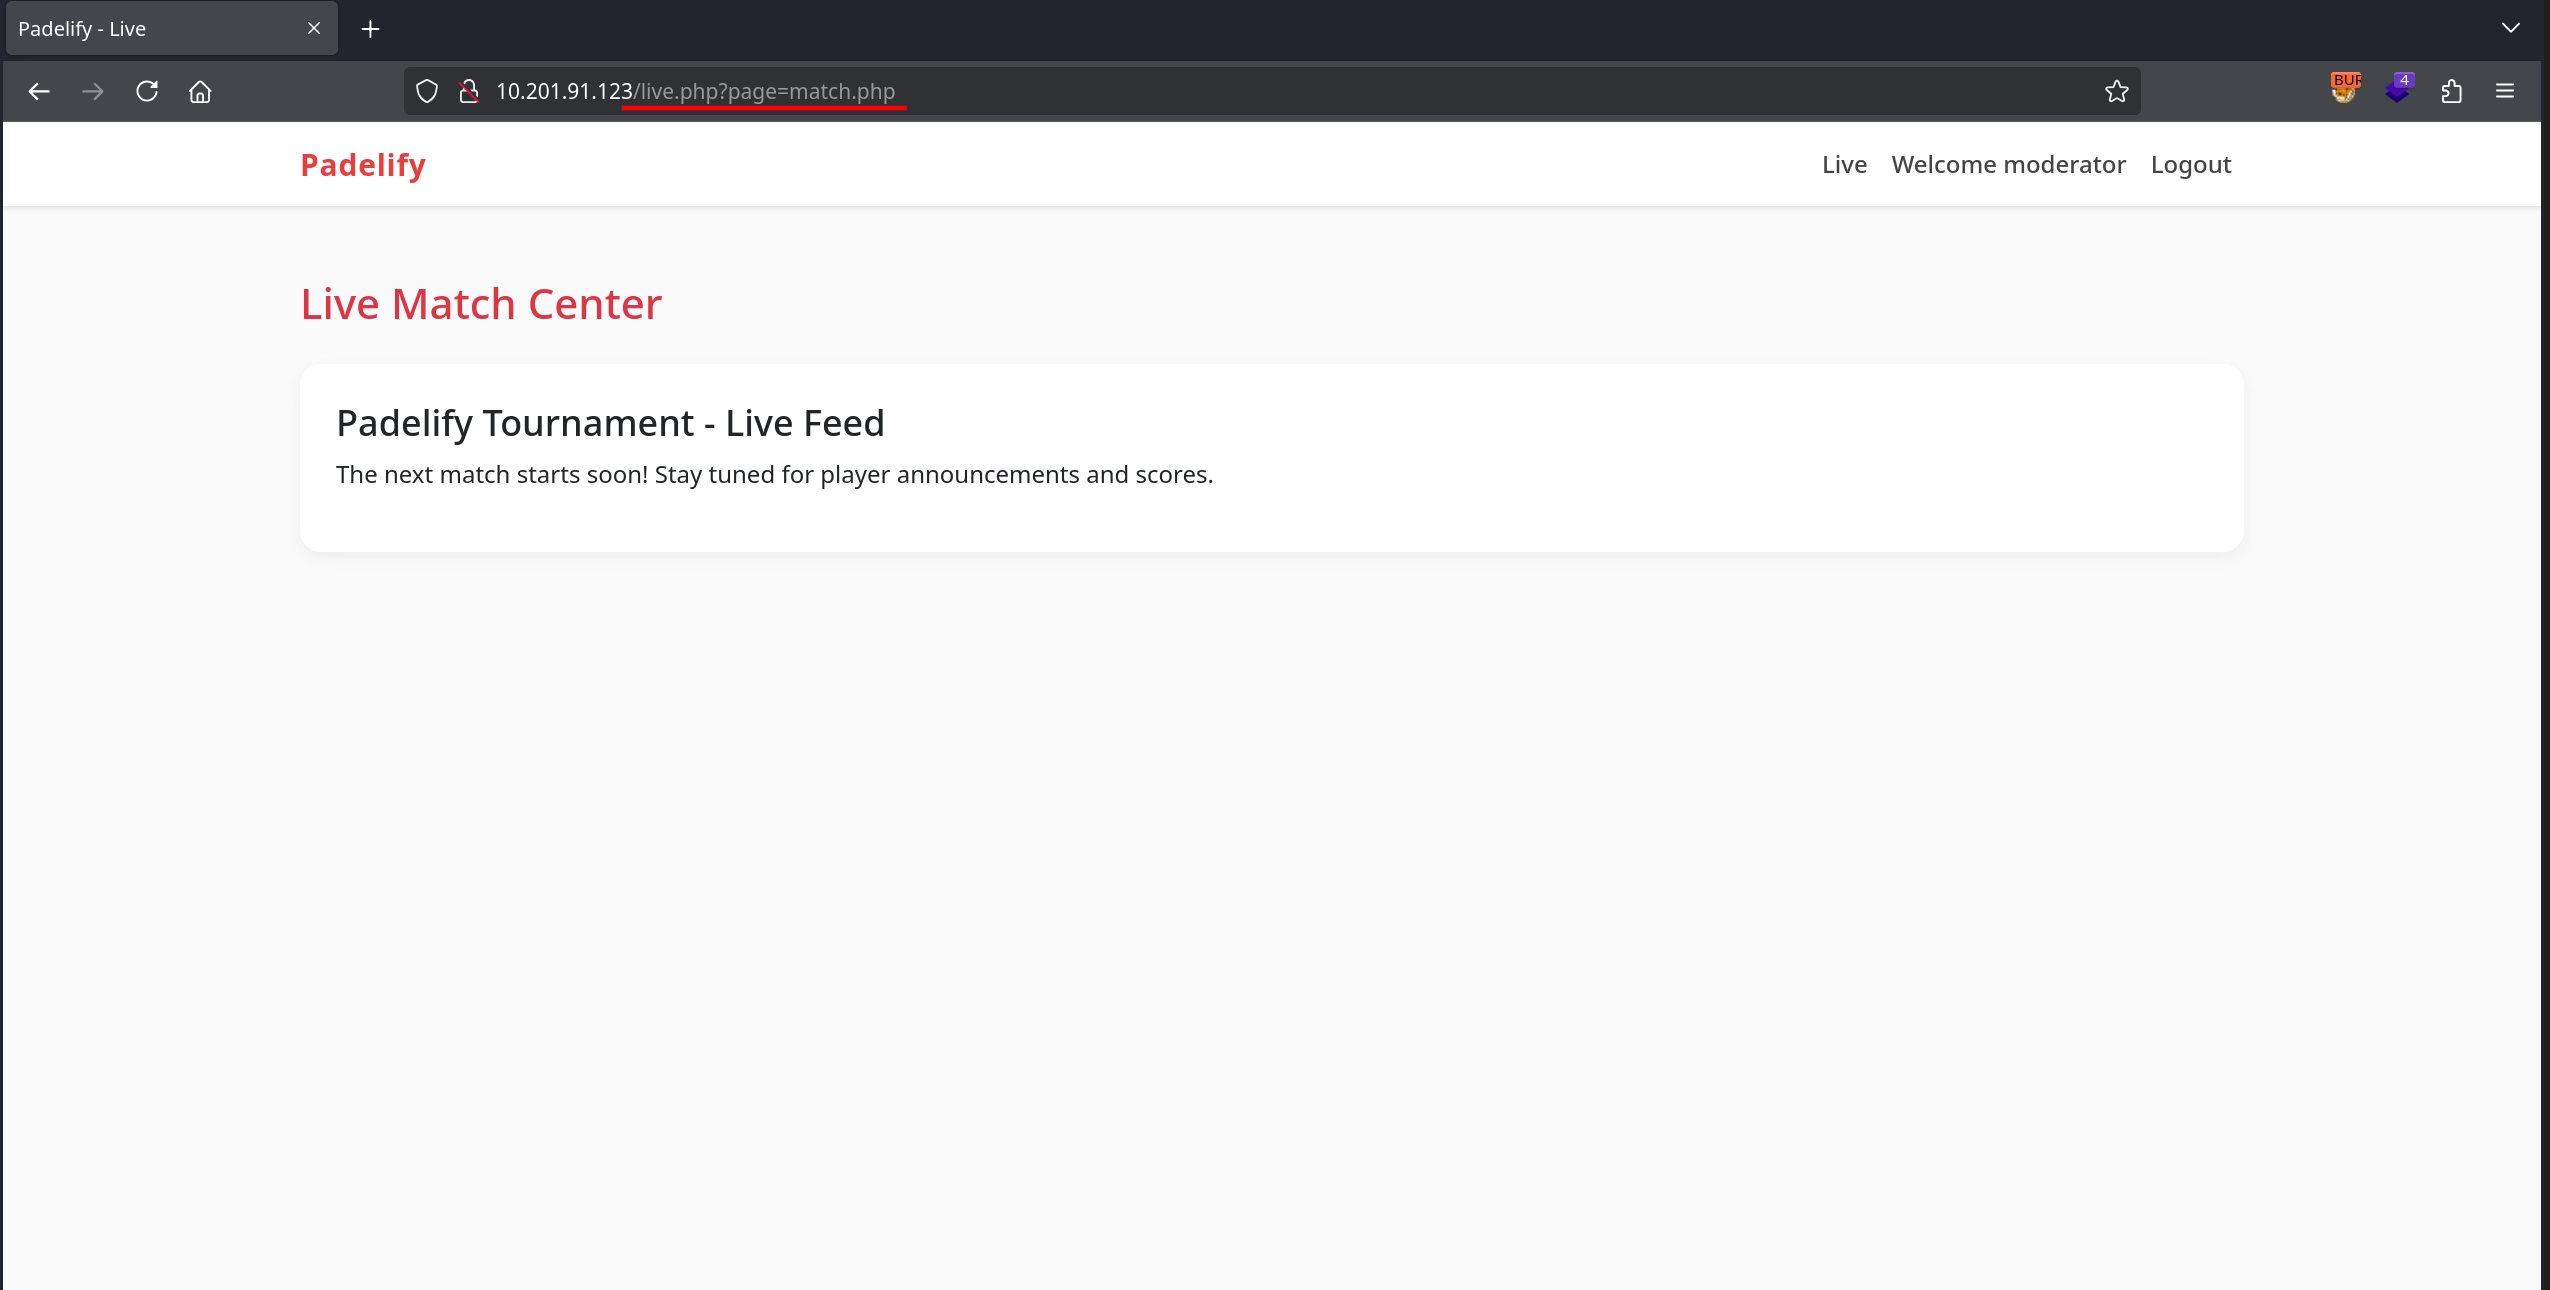Show insecure connection padlock details
The width and height of the screenshot is (2550, 1290).
(468, 91)
